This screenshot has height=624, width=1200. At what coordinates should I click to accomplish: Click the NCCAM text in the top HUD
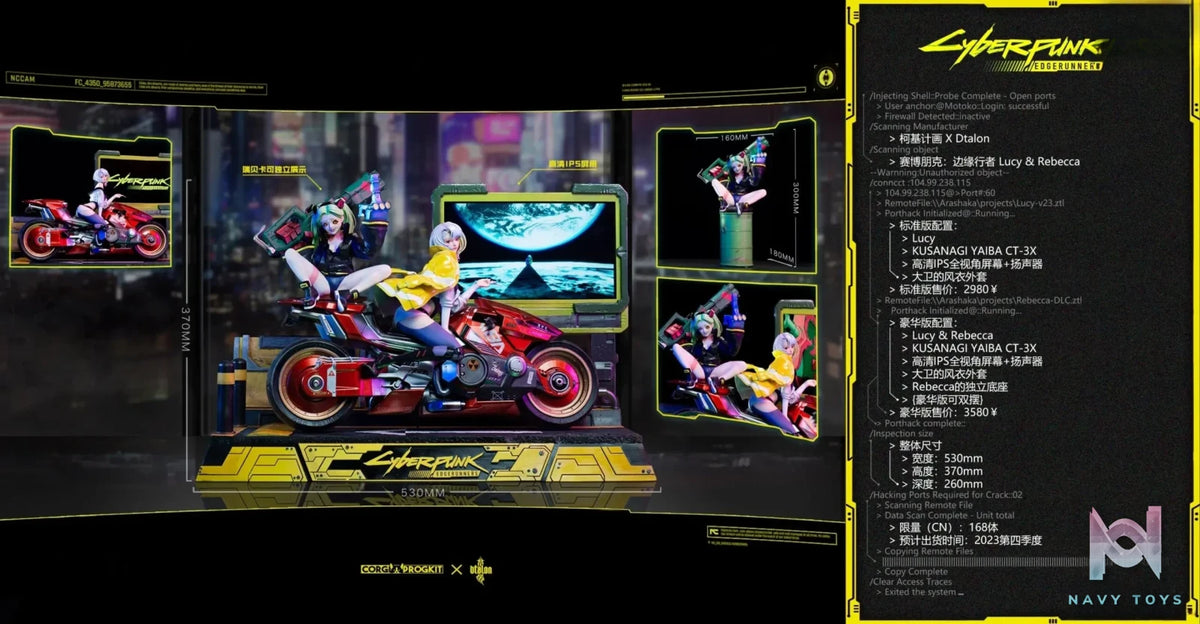coord(21,77)
